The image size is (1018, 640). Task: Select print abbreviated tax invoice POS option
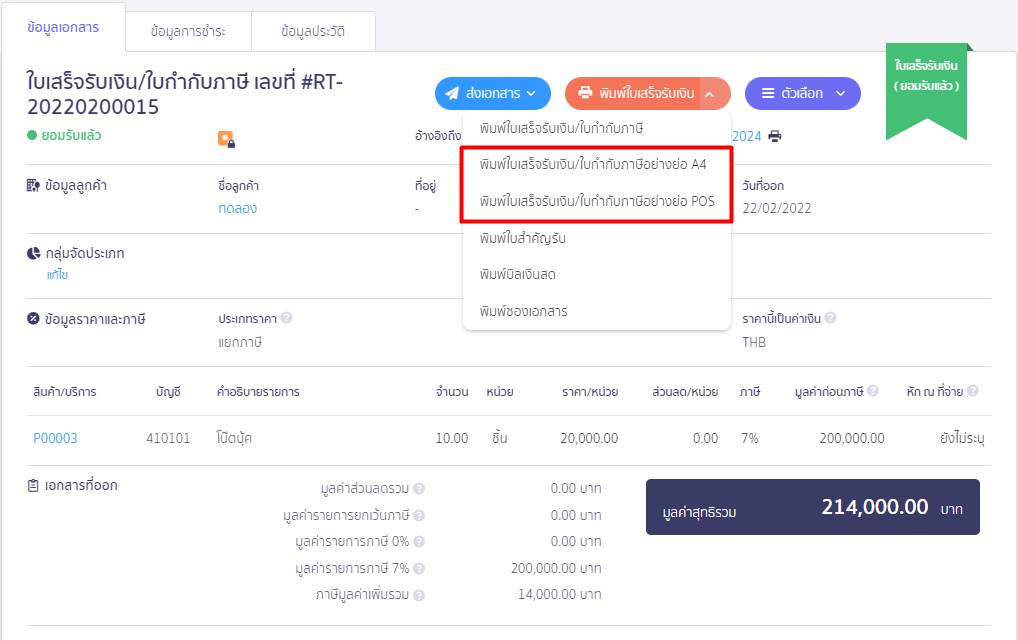point(597,201)
